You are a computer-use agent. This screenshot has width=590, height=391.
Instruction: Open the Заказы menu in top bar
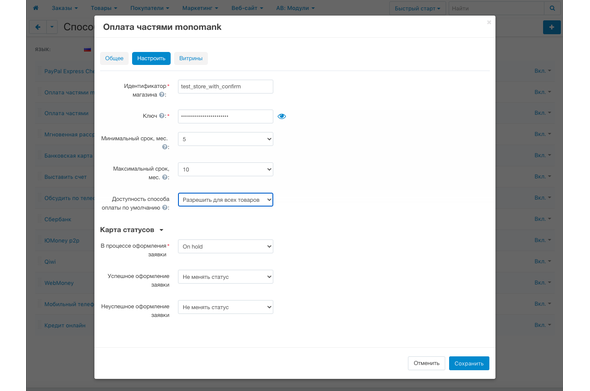[x=65, y=8]
